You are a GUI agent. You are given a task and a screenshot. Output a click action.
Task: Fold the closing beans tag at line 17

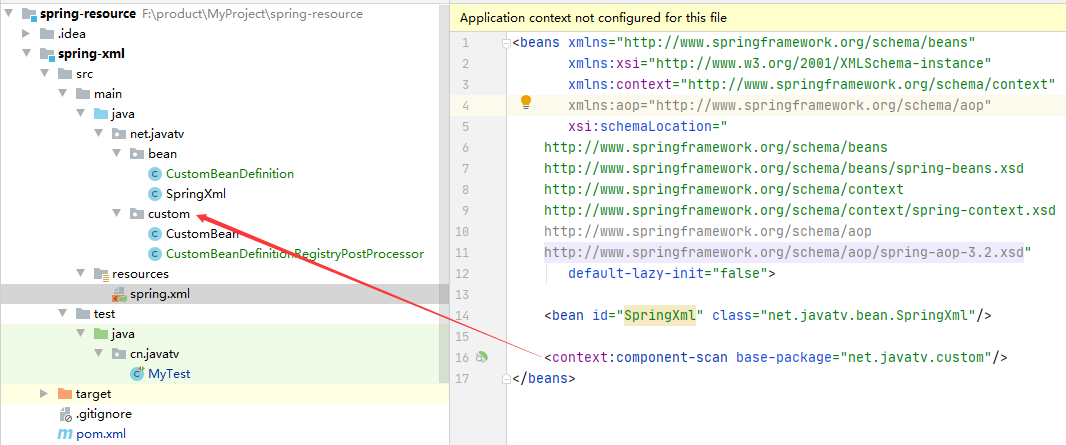[x=505, y=378]
